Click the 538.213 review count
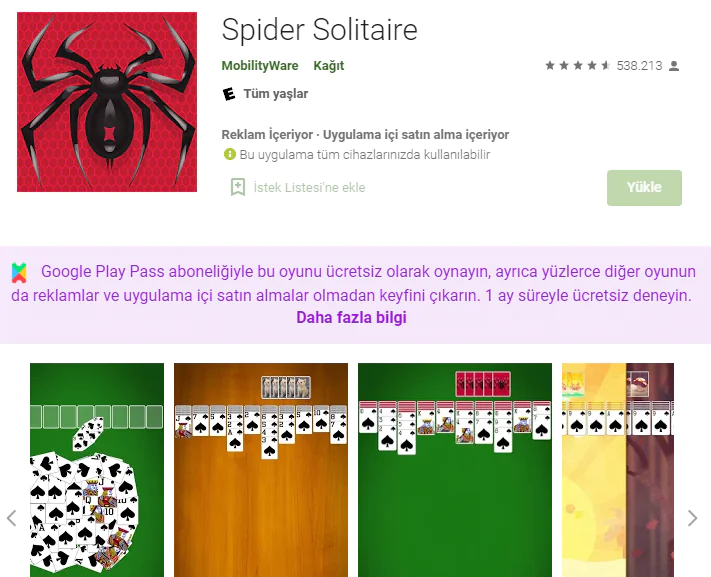This screenshot has width=711, height=577. click(x=639, y=66)
